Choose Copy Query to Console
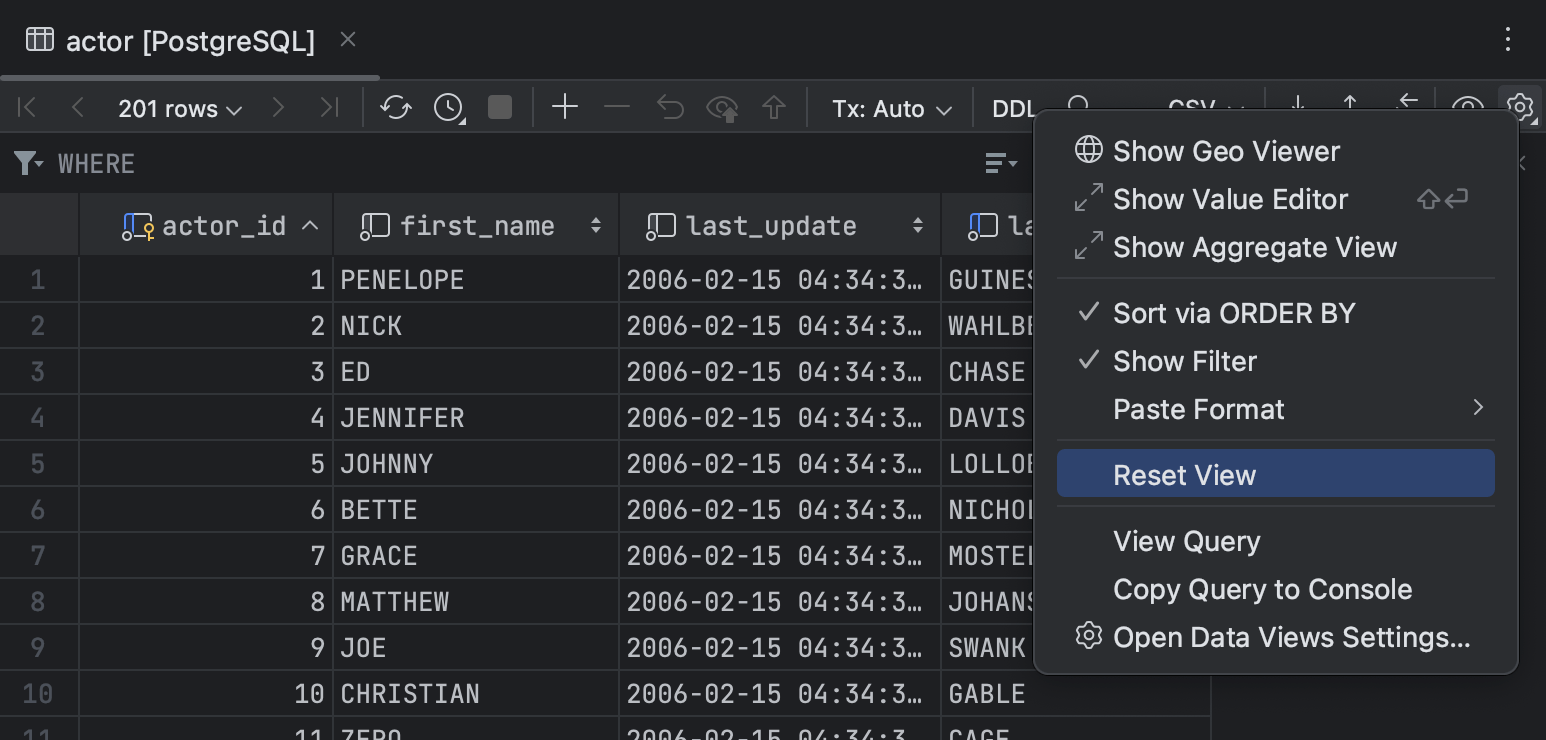Screen dimensions: 1546x740 tap(1262, 589)
